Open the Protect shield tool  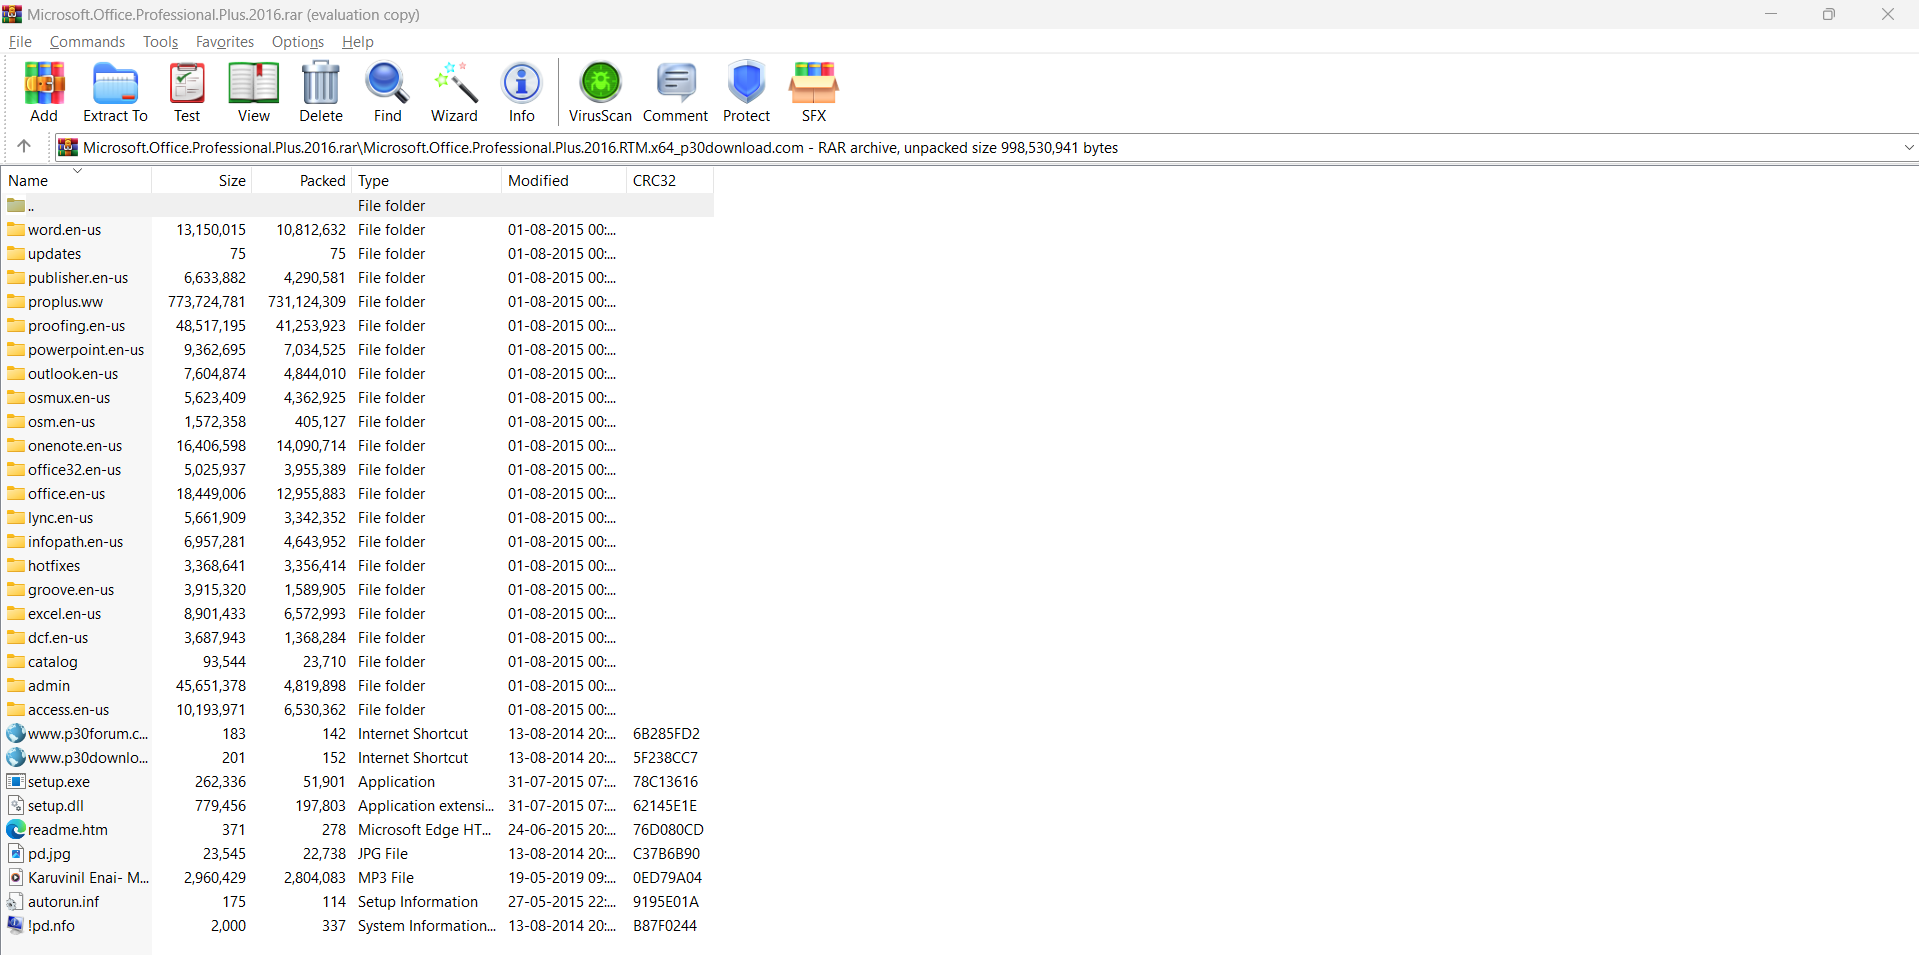coord(746,91)
